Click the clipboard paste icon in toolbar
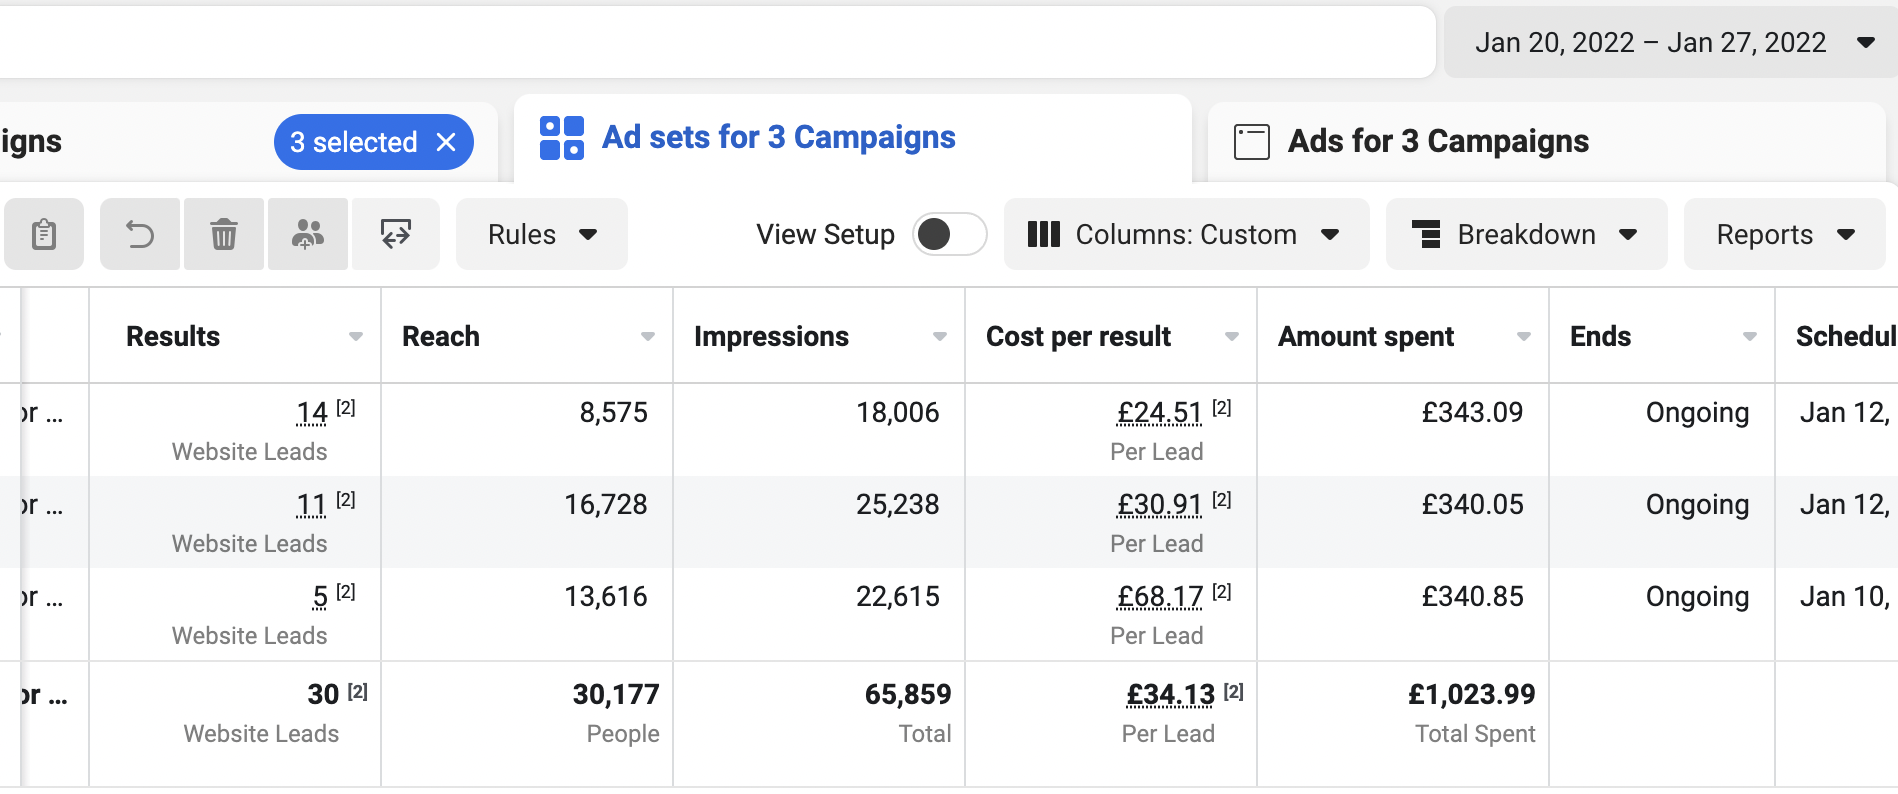The image size is (1898, 794). [x=44, y=234]
